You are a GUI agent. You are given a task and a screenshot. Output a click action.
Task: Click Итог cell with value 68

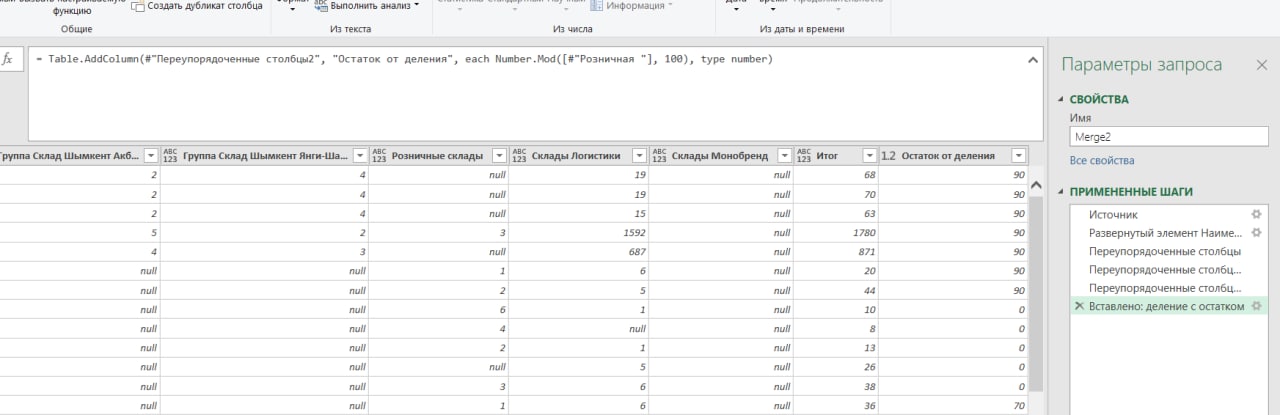(x=836, y=175)
